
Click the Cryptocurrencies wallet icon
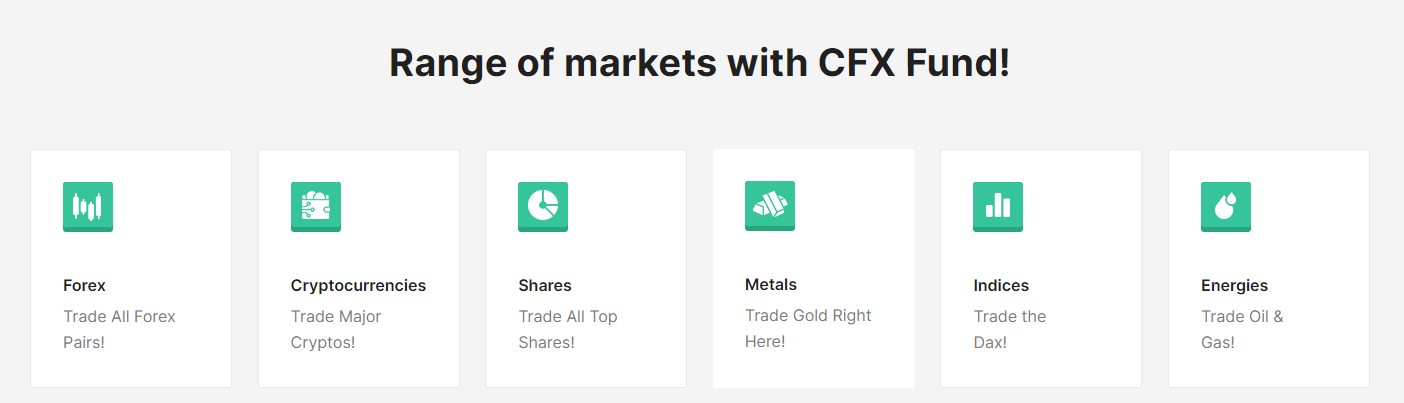tap(316, 207)
